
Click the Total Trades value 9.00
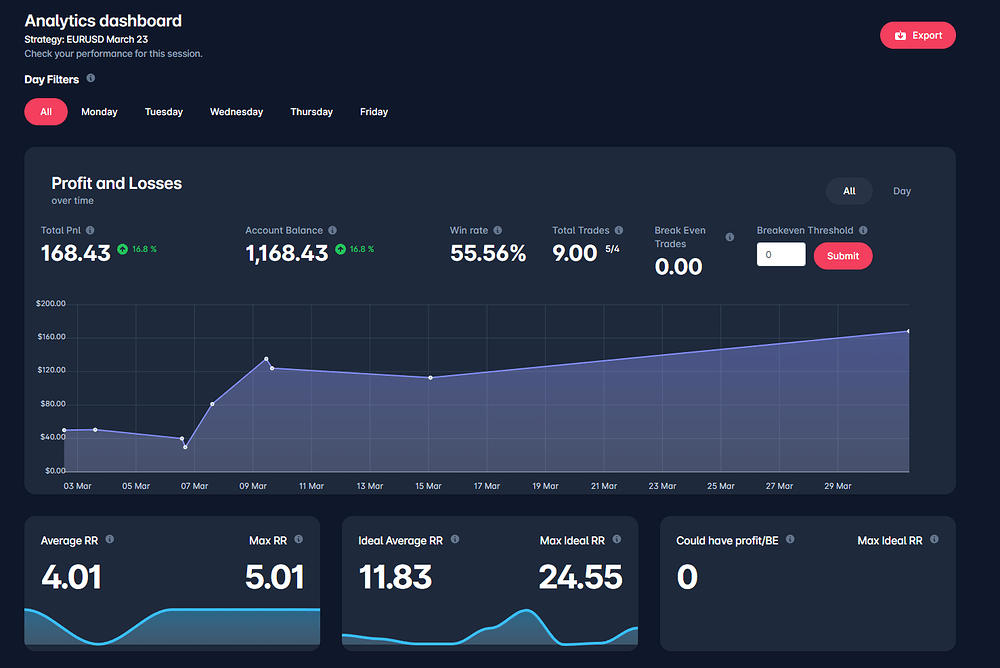tap(575, 253)
